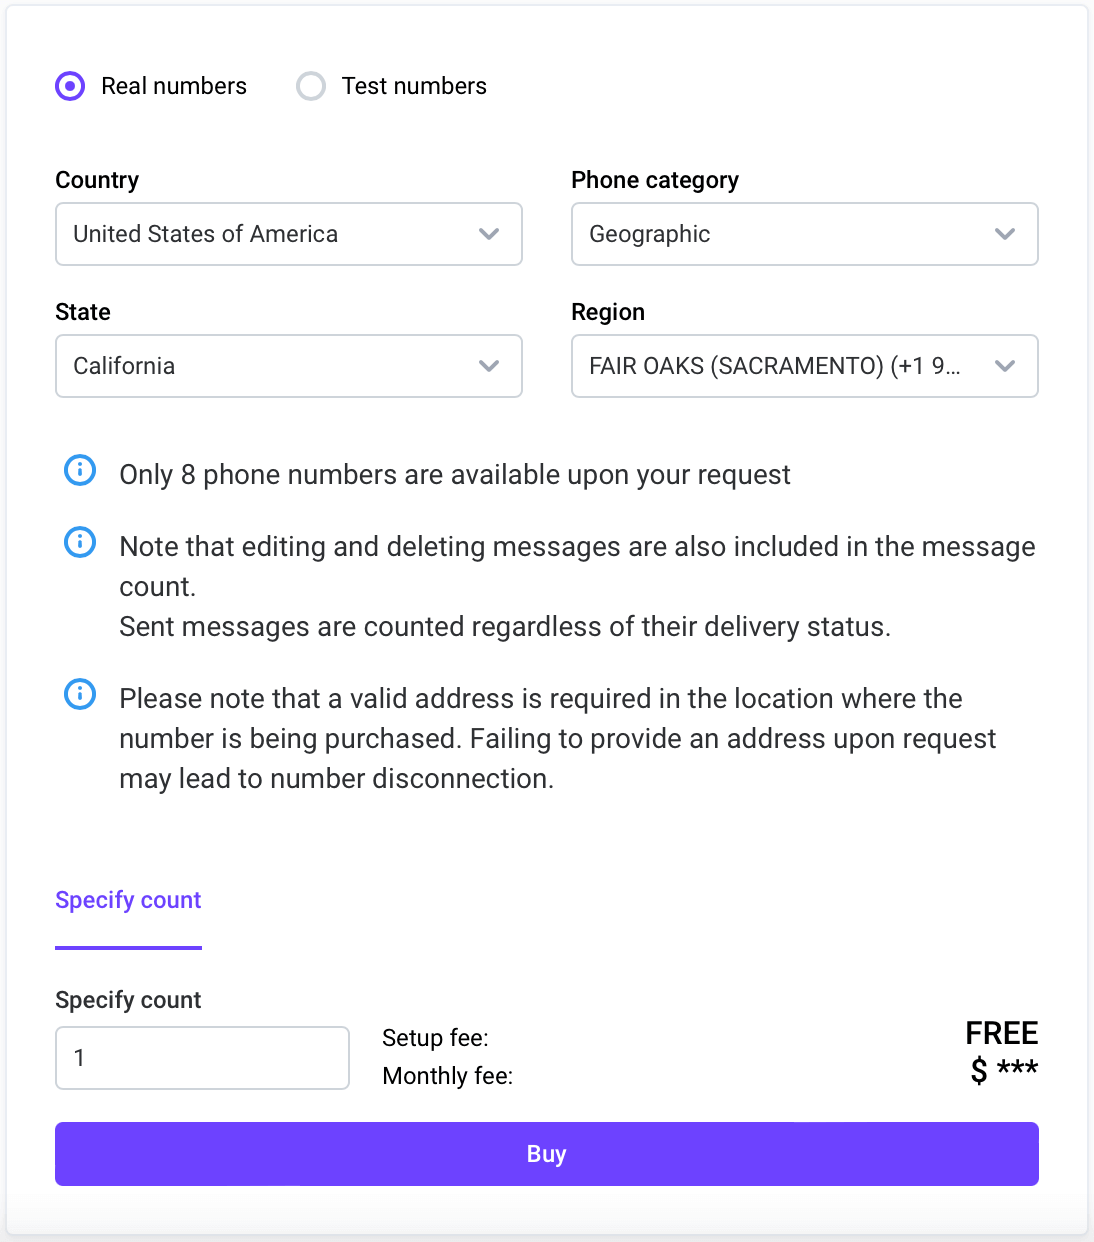The height and width of the screenshot is (1242, 1094).
Task: Click the chevron beside United States of America
Action: point(489,234)
